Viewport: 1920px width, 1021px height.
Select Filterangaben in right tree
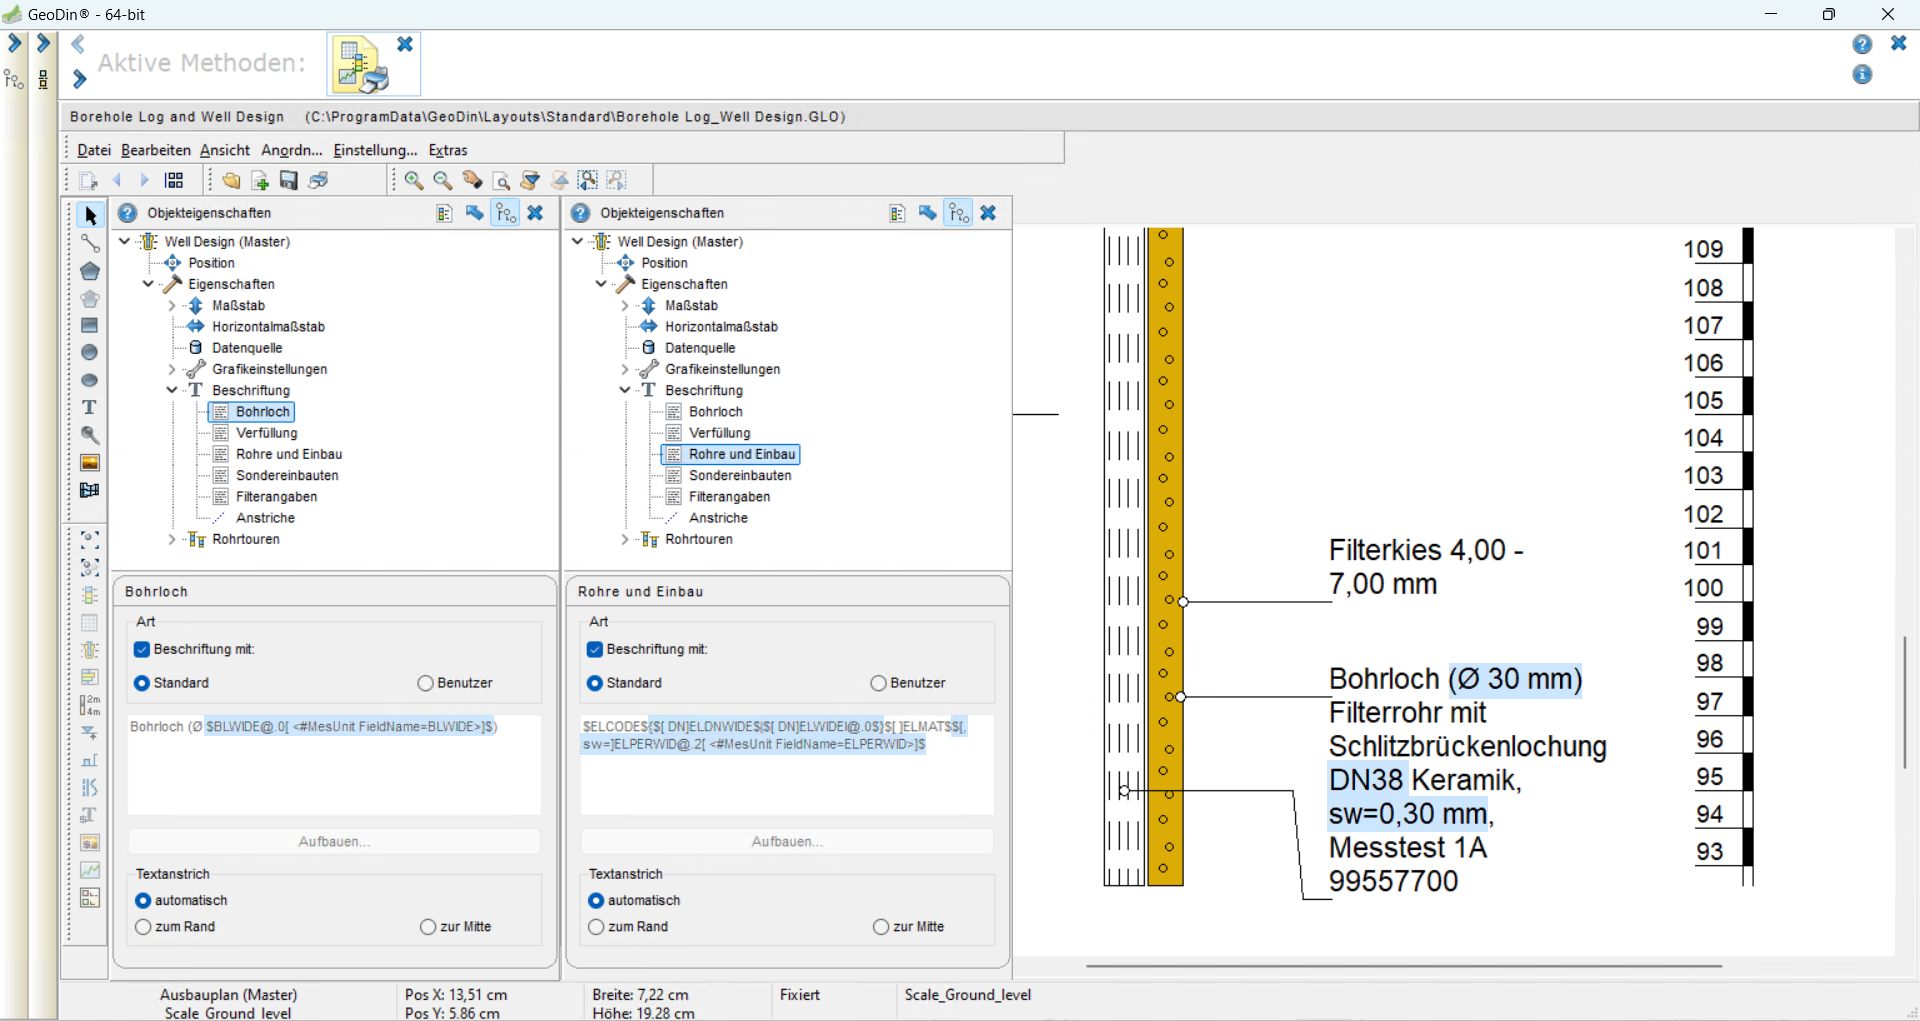(729, 497)
